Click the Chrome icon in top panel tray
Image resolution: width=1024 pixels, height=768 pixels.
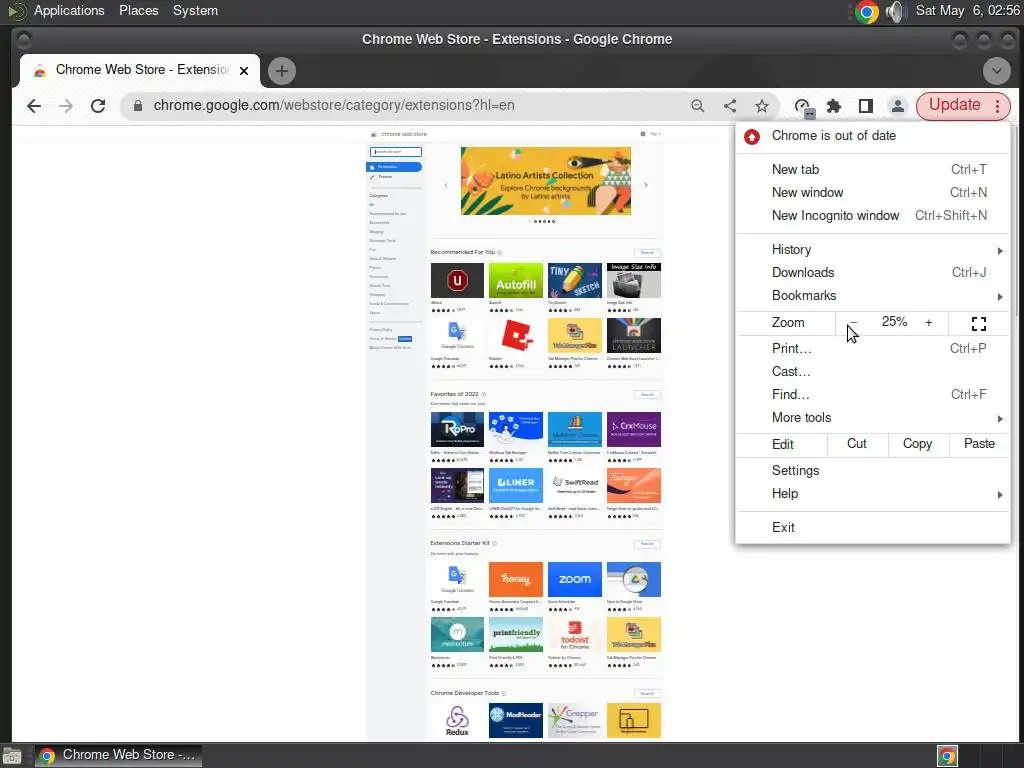867,11
